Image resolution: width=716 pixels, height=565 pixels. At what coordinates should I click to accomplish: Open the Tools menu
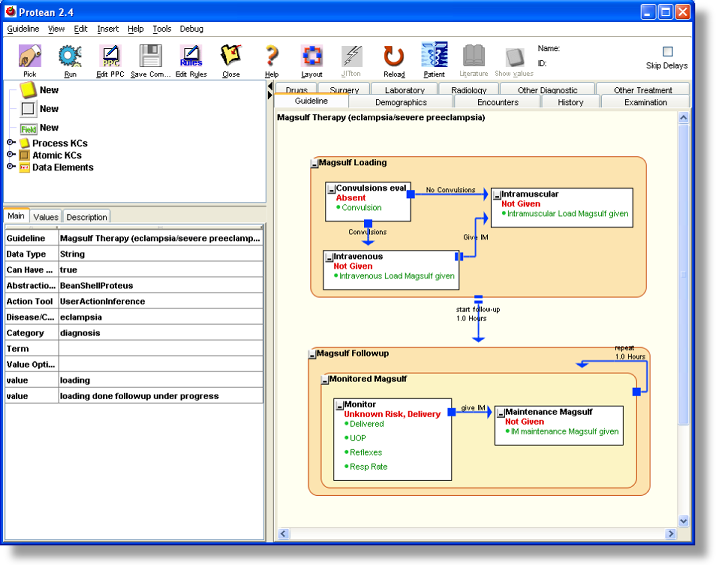161,29
